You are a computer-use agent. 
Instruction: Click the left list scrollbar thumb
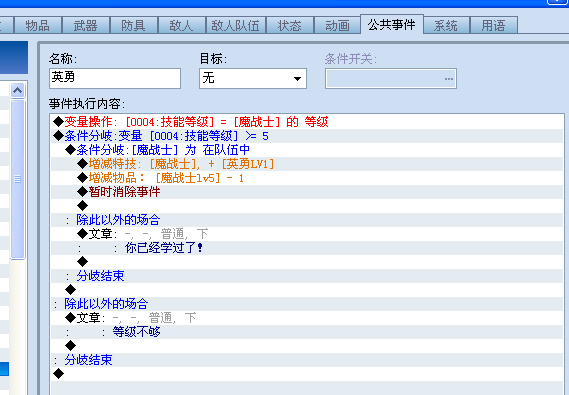tap(17, 179)
